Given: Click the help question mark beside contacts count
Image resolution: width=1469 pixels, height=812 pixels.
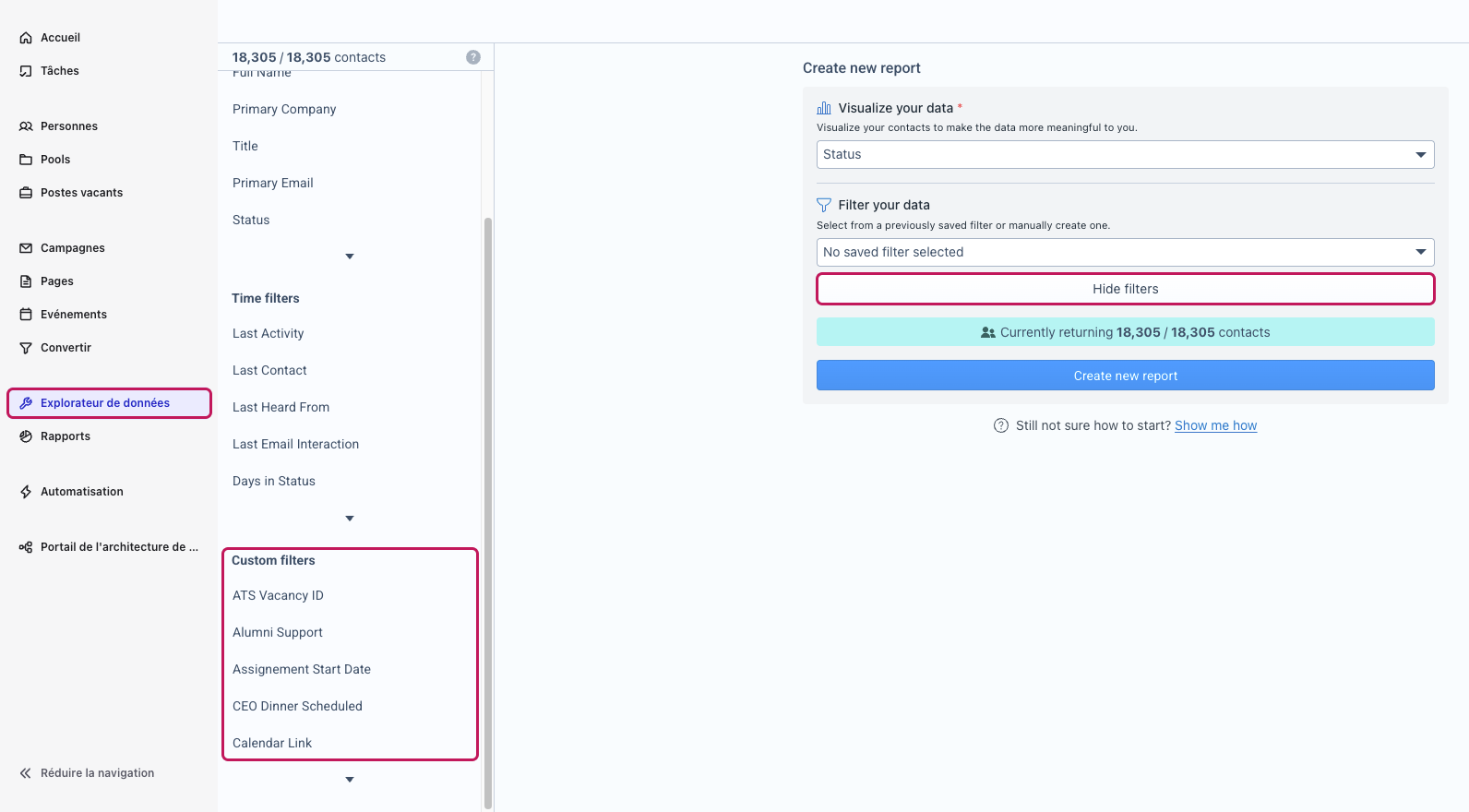Looking at the screenshot, I should click(473, 58).
